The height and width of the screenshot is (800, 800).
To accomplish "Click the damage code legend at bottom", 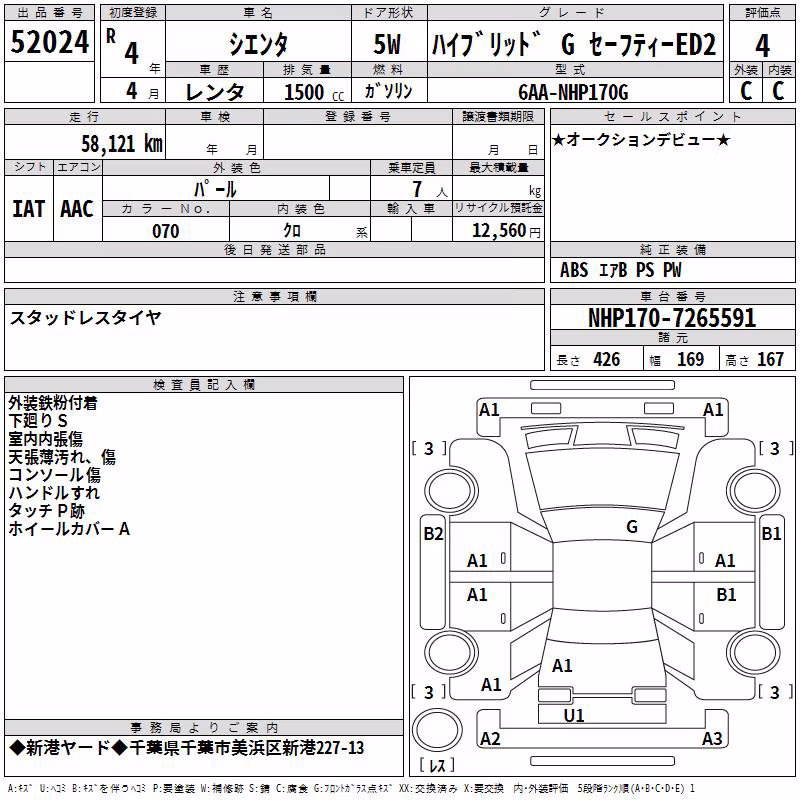I will (x=351, y=788).
